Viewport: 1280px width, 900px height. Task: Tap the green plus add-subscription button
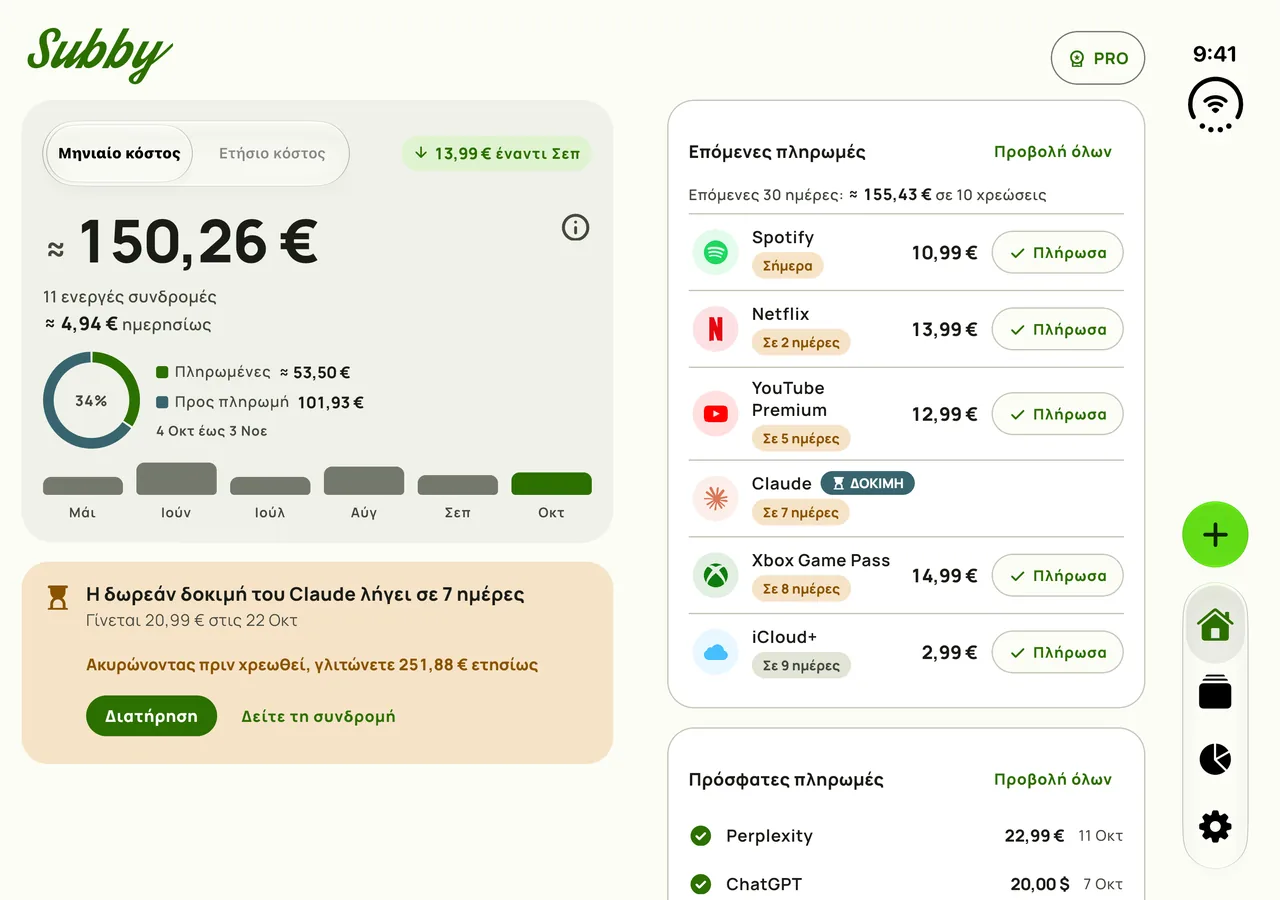[1215, 535]
